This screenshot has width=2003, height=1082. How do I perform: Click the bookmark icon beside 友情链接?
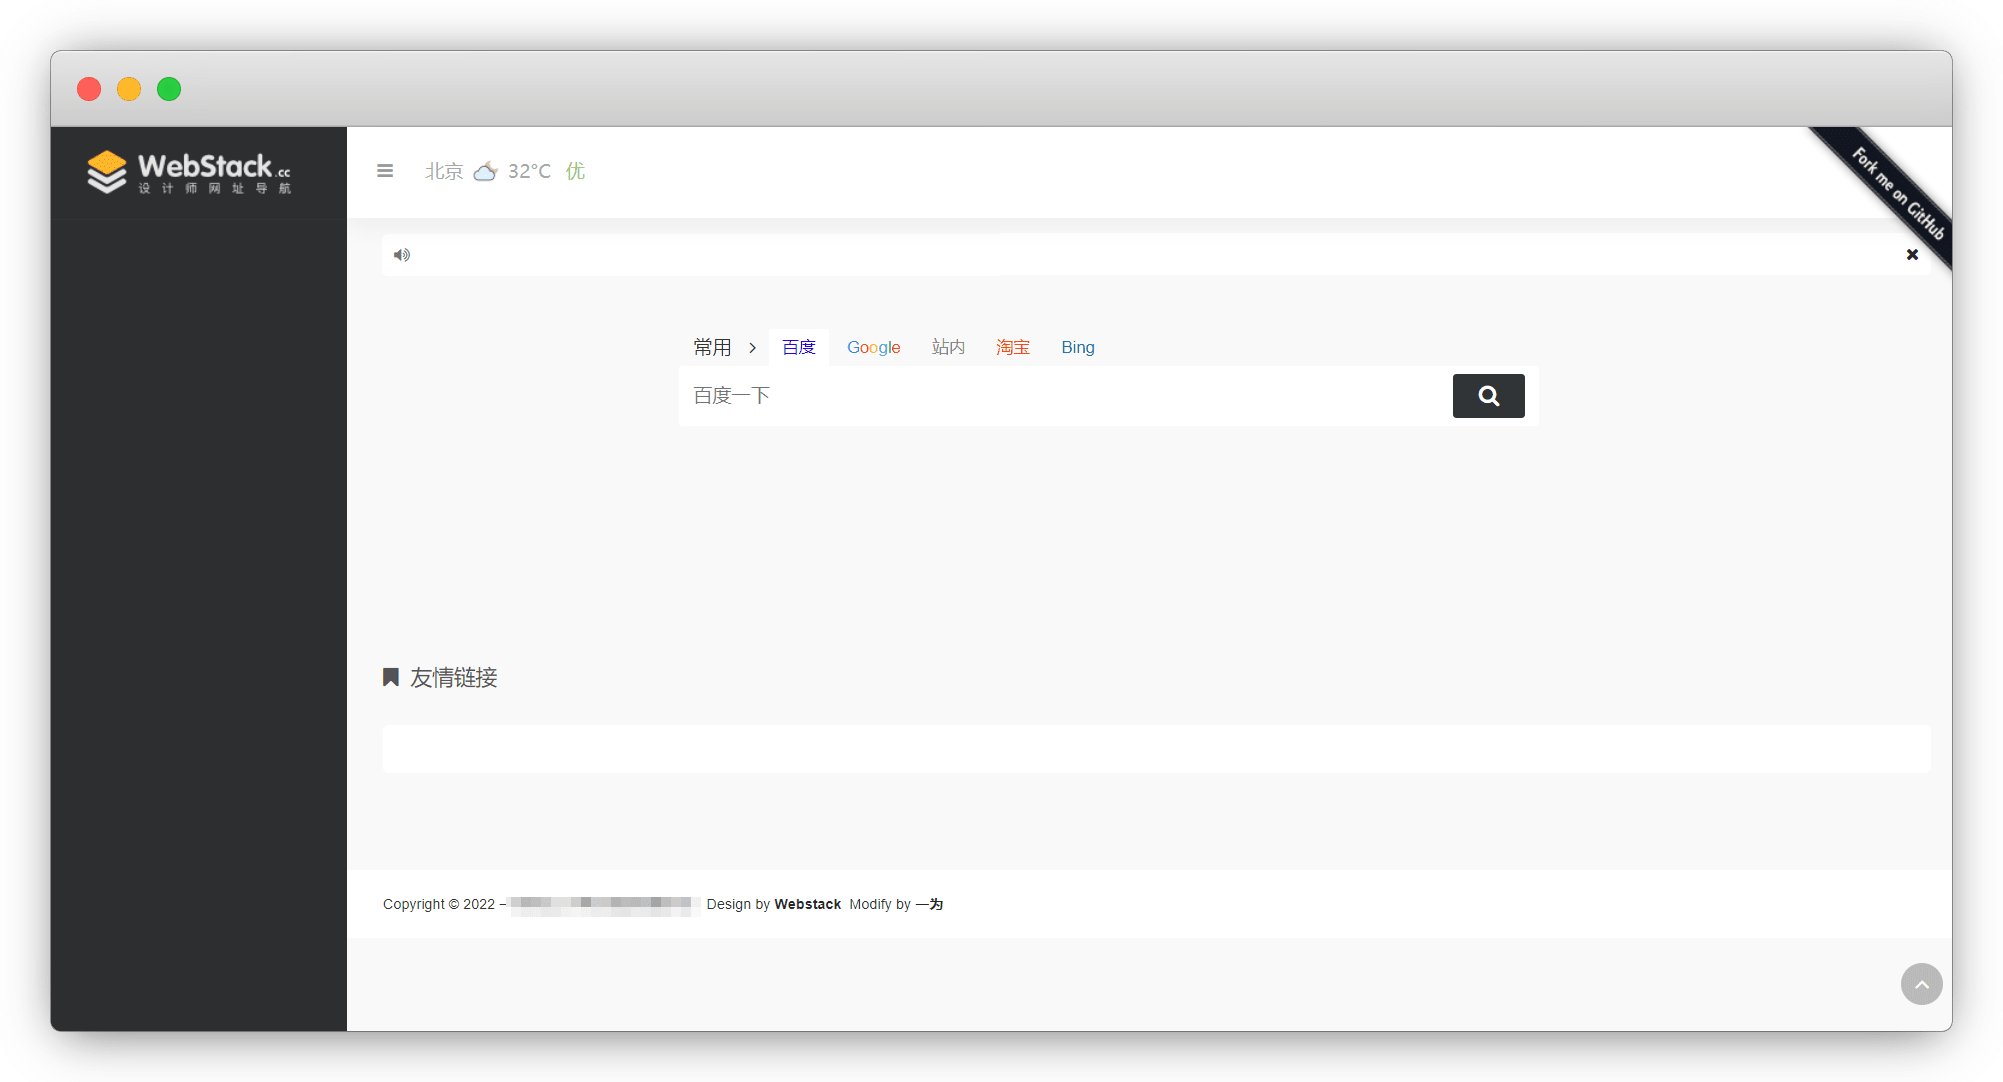click(x=391, y=678)
